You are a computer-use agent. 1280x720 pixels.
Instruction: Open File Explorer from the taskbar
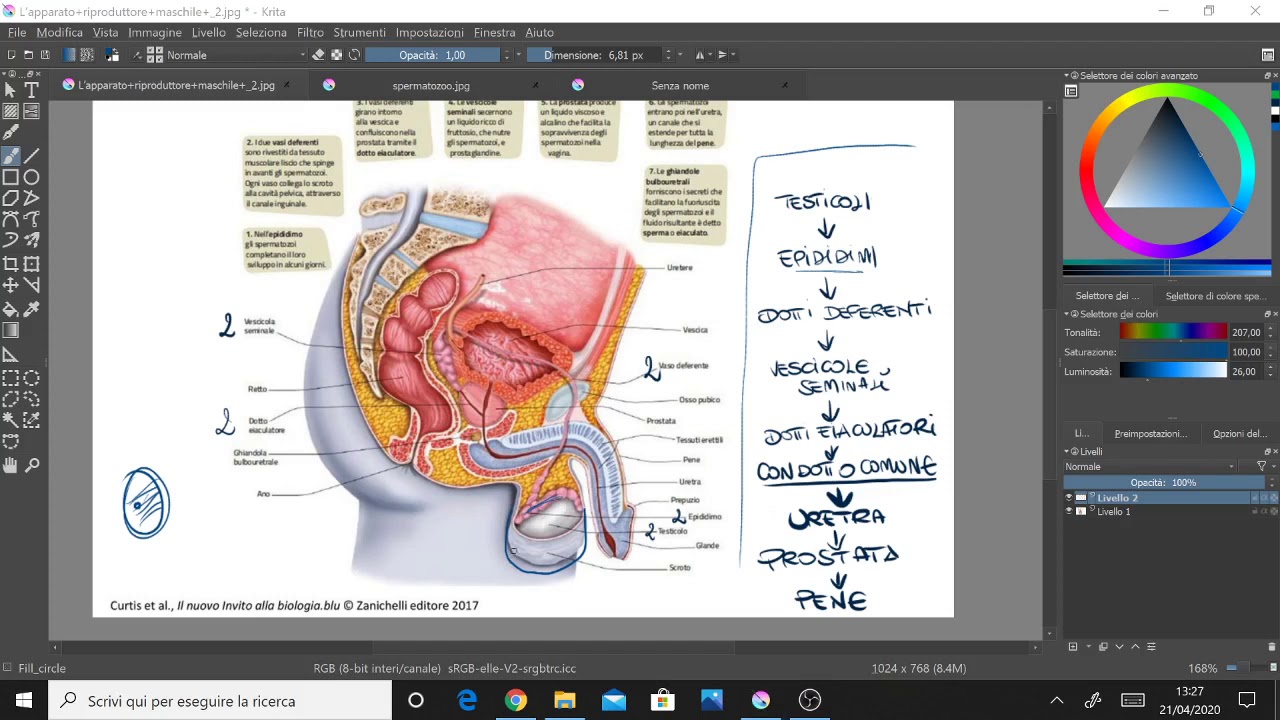(564, 701)
